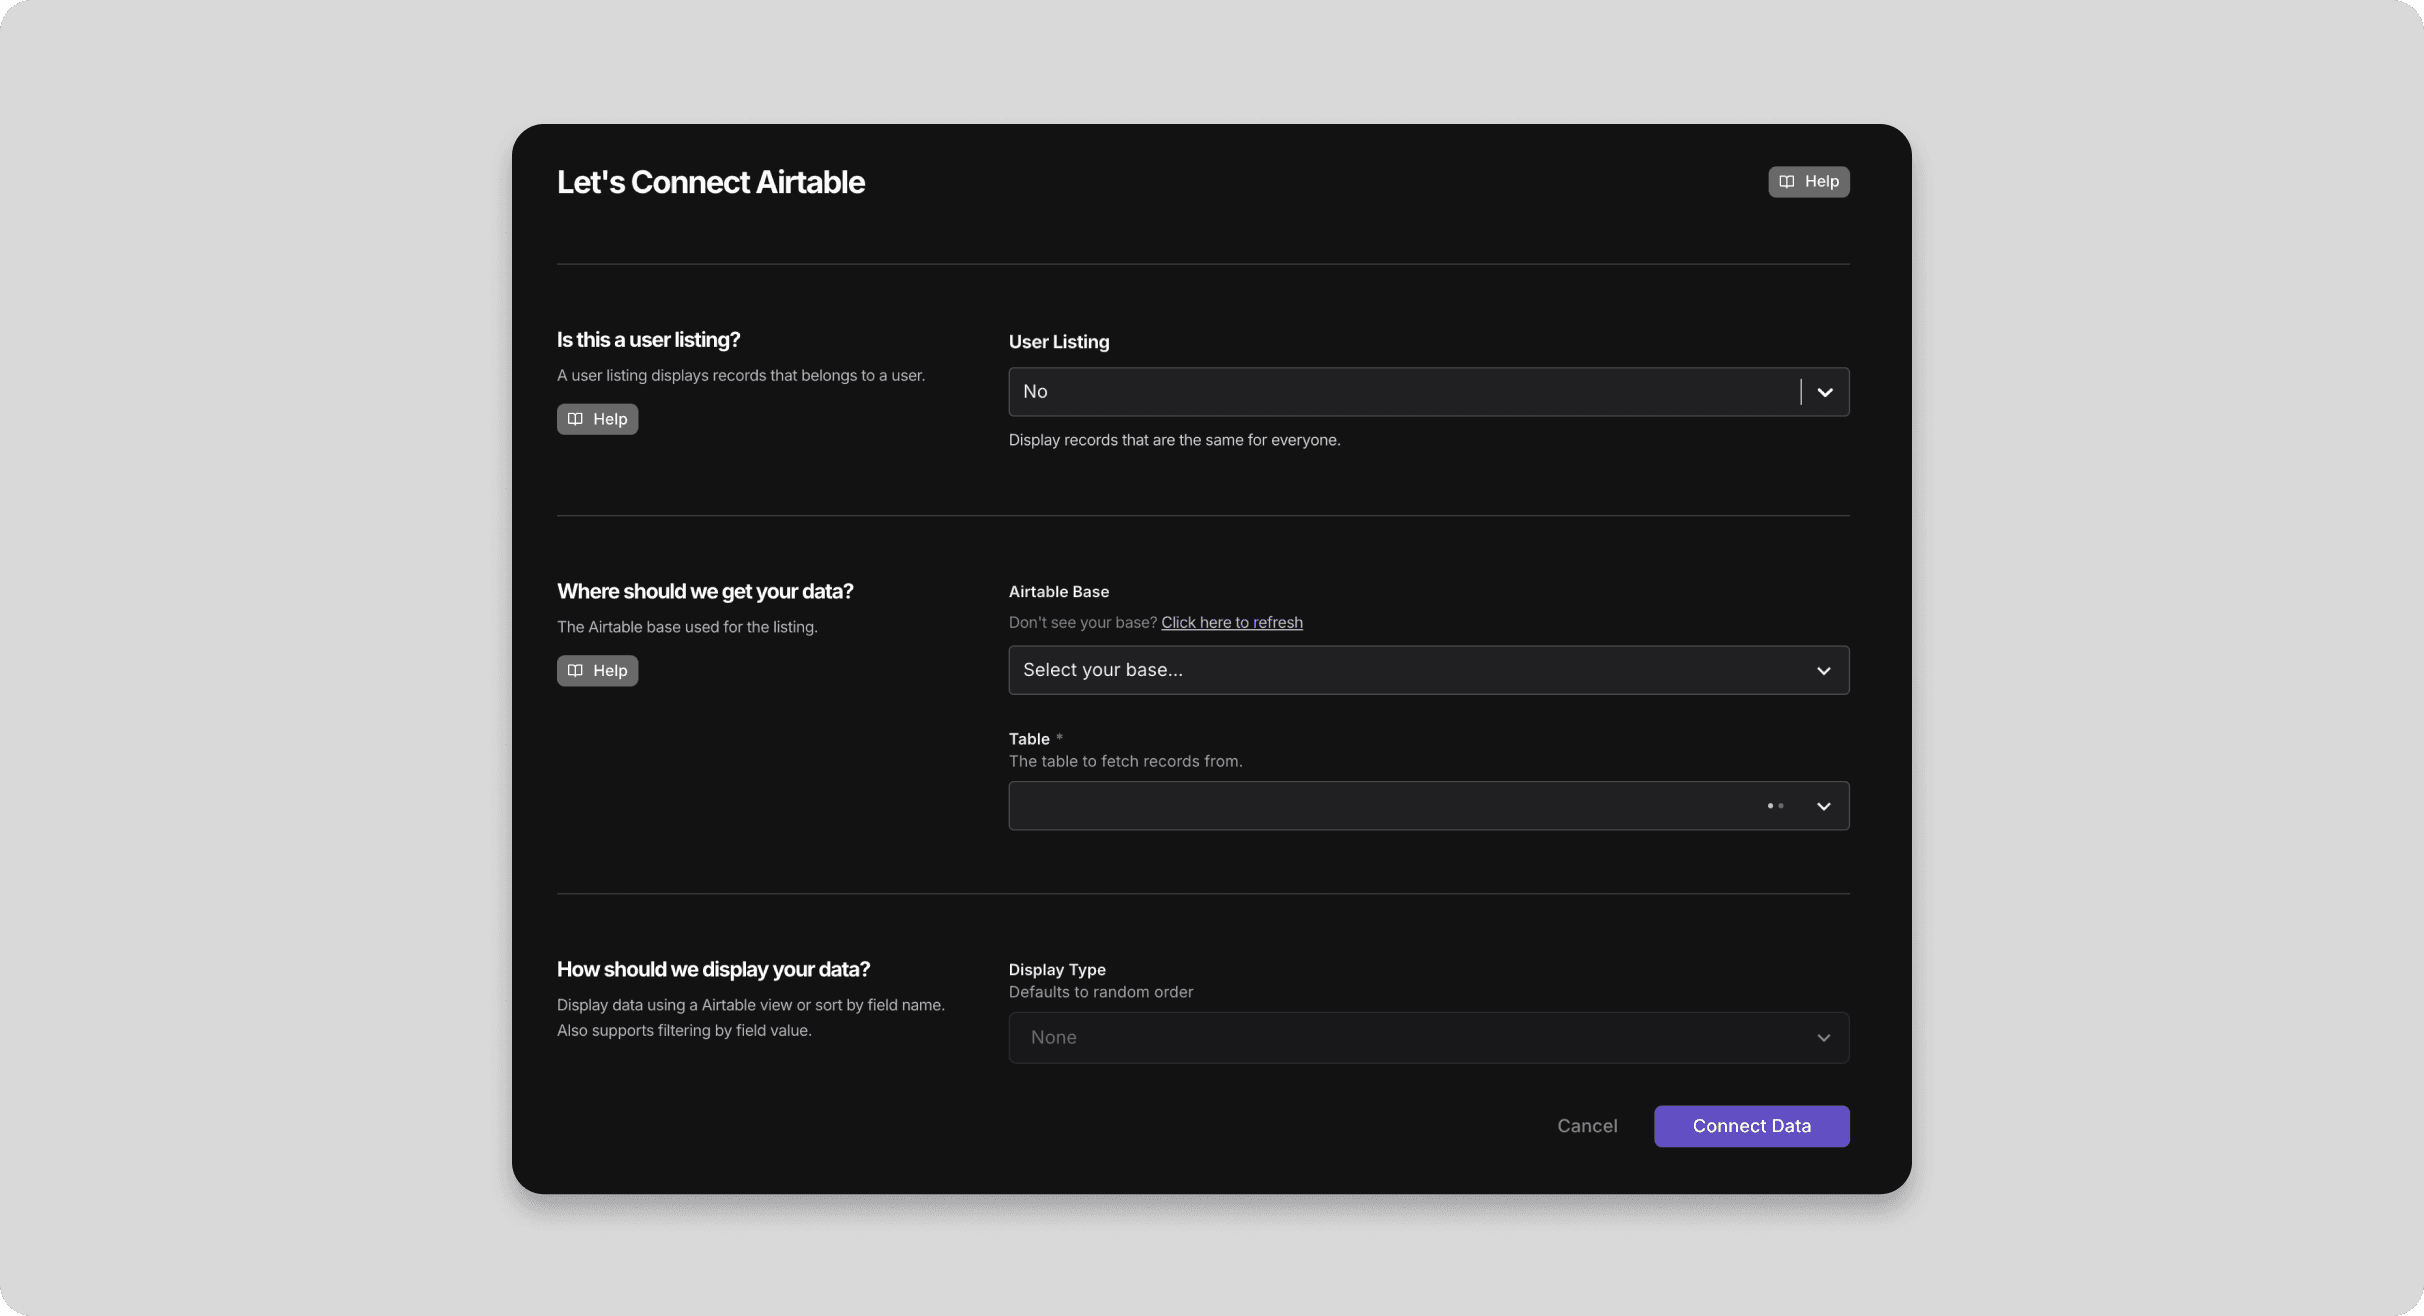The height and width of the screenshot is (1316, 2424).
Task: Click the chevron arrow of User Listing select
Action: pos(1825,392)
